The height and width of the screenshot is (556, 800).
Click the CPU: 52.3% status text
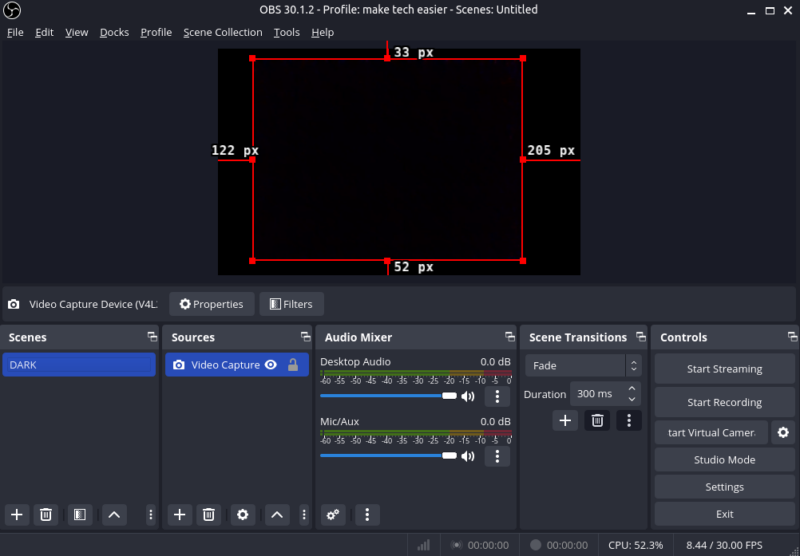point(636,545)
